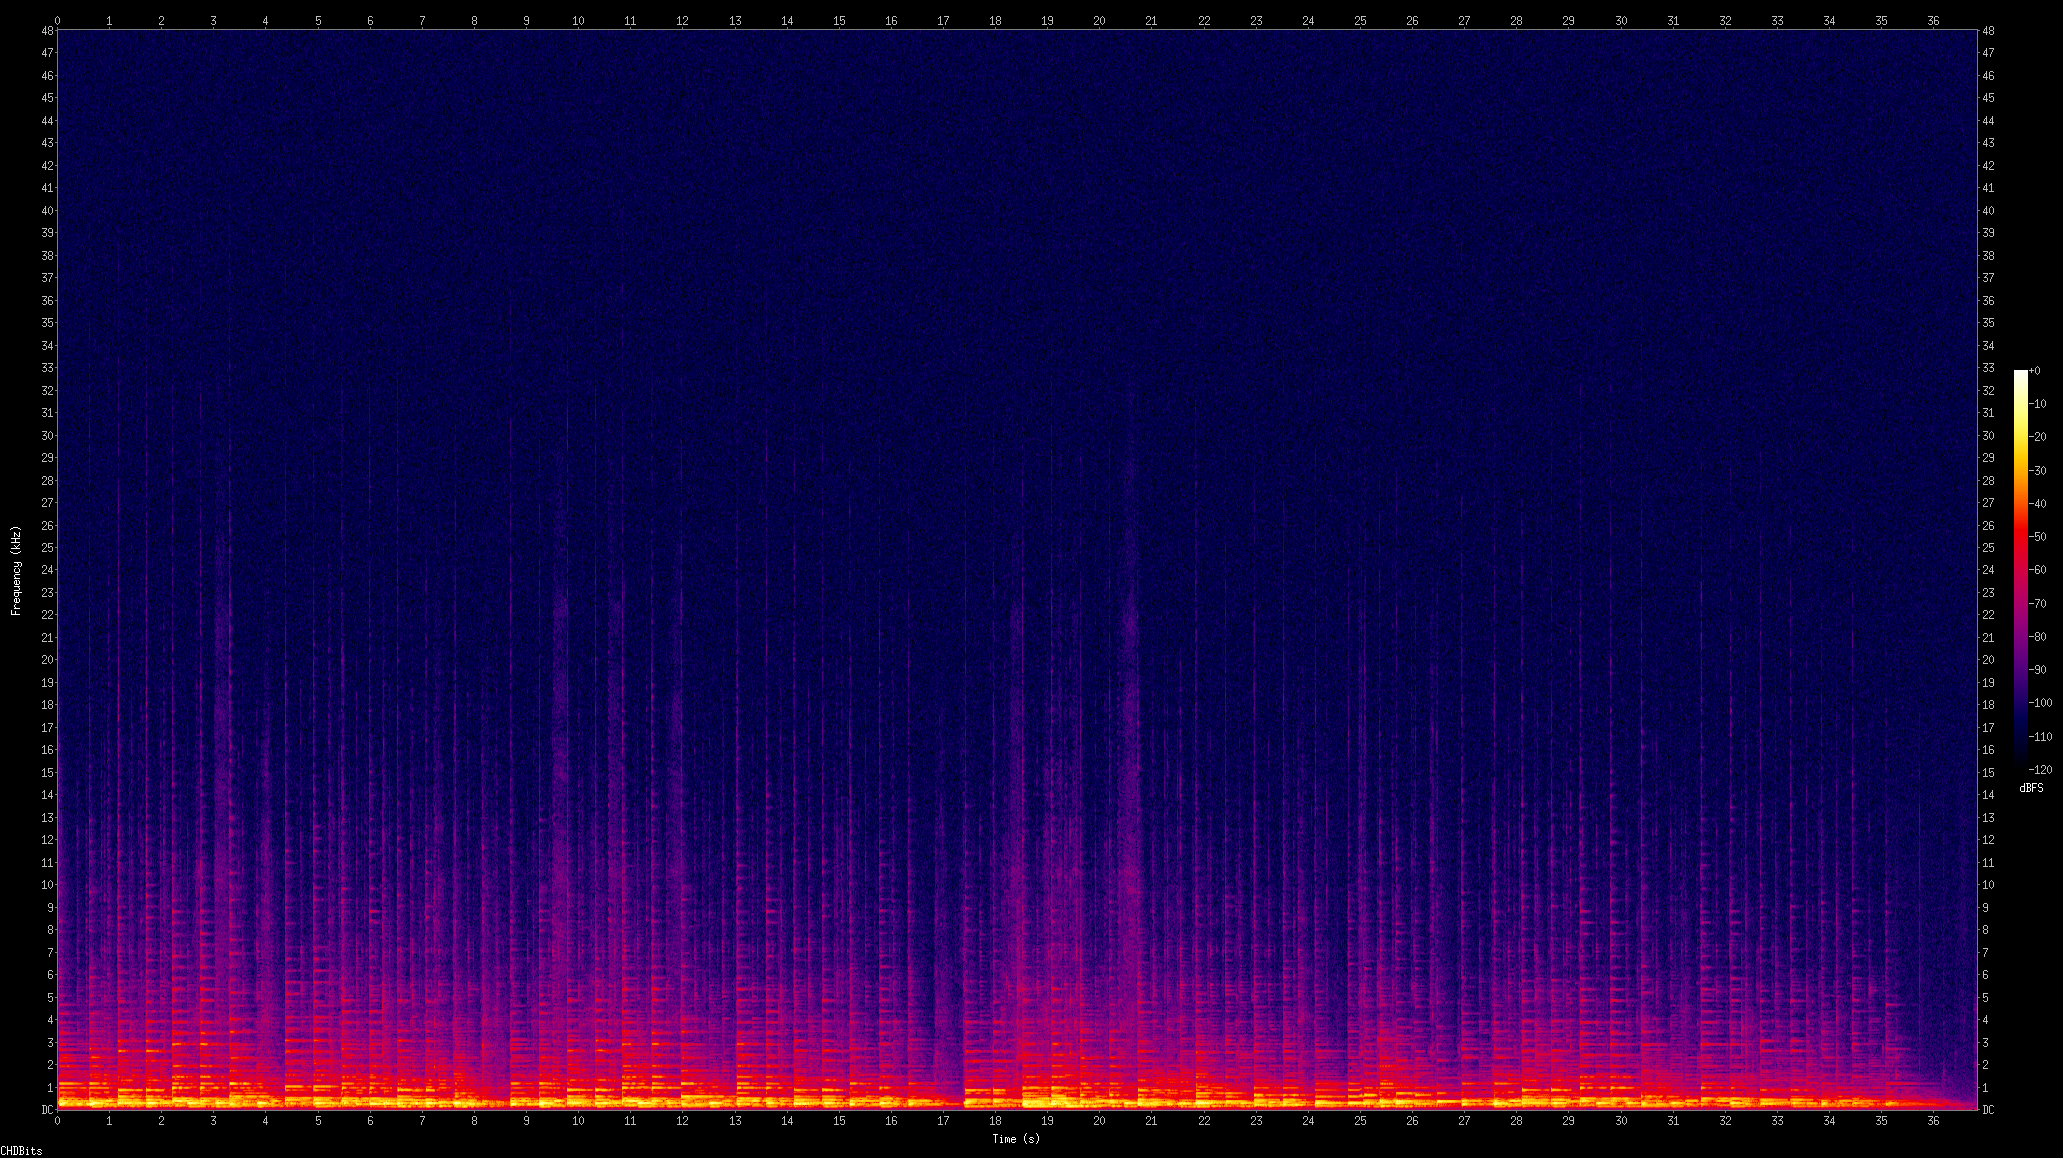Image resolution: width=2063 pixels, height=1158 pixels.
Task: Click the 24 label on the left frequency axis
Action: click(47, 570)
